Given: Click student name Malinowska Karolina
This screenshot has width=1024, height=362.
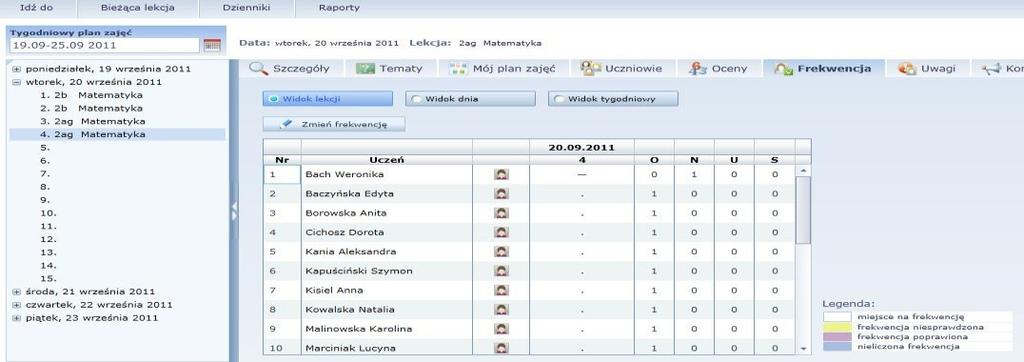Looking at the screenshot, I should point(359,329).
